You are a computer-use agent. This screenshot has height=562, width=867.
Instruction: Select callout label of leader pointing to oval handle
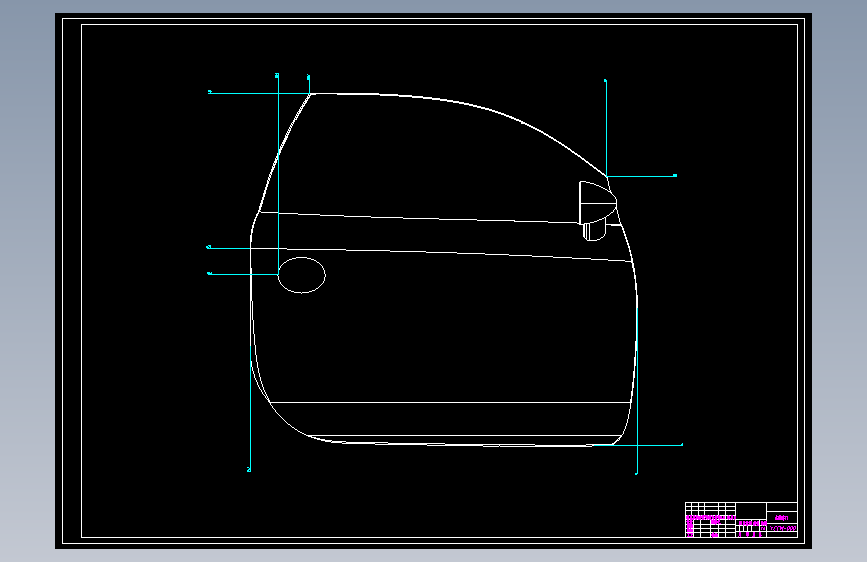(x=210, y=273)
